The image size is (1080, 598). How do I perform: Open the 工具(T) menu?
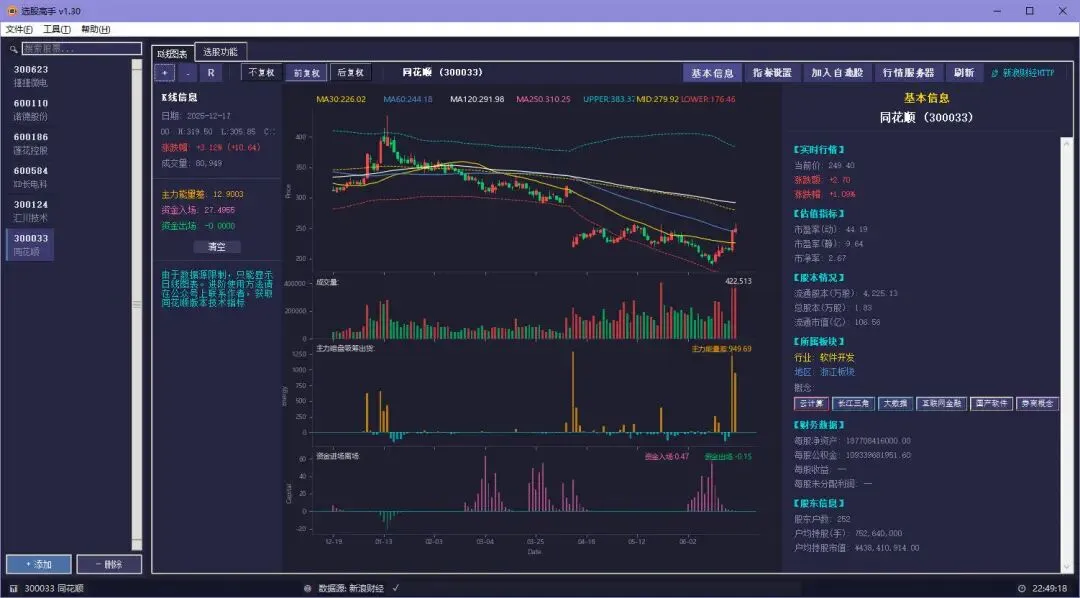pyautogui.click(x=56, y=29)
